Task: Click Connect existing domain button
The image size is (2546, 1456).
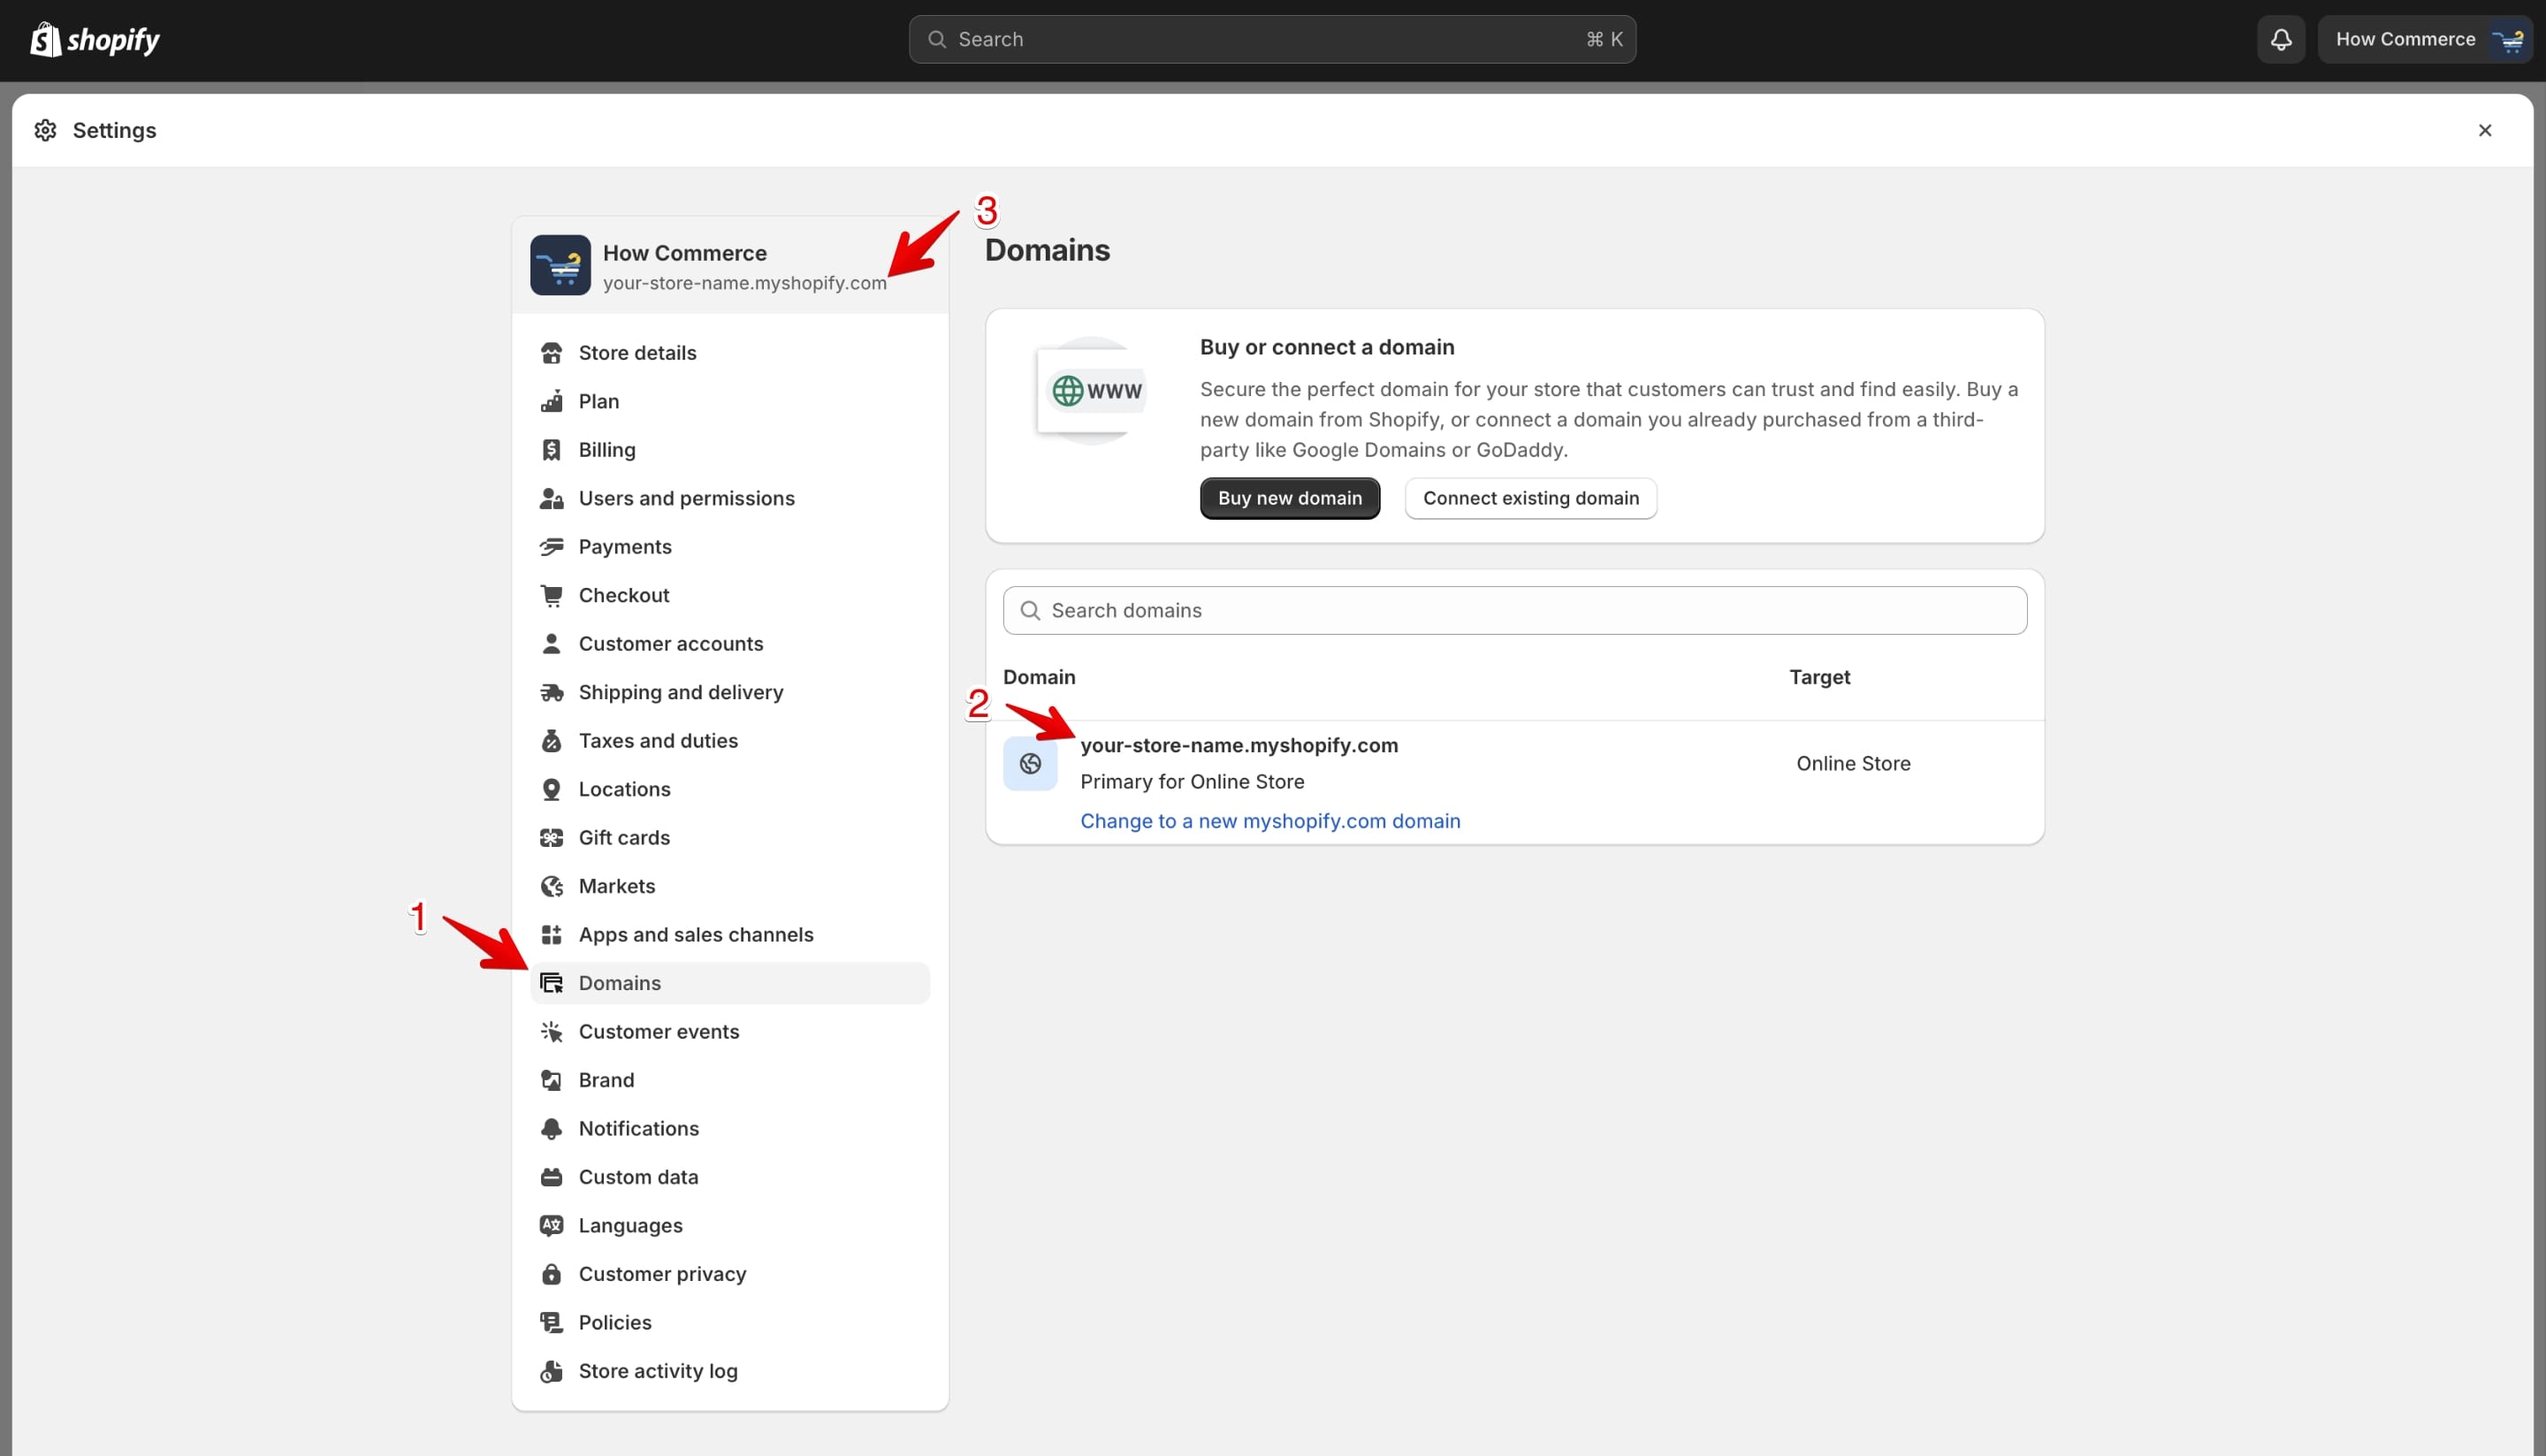Action: click(1530, 498)
